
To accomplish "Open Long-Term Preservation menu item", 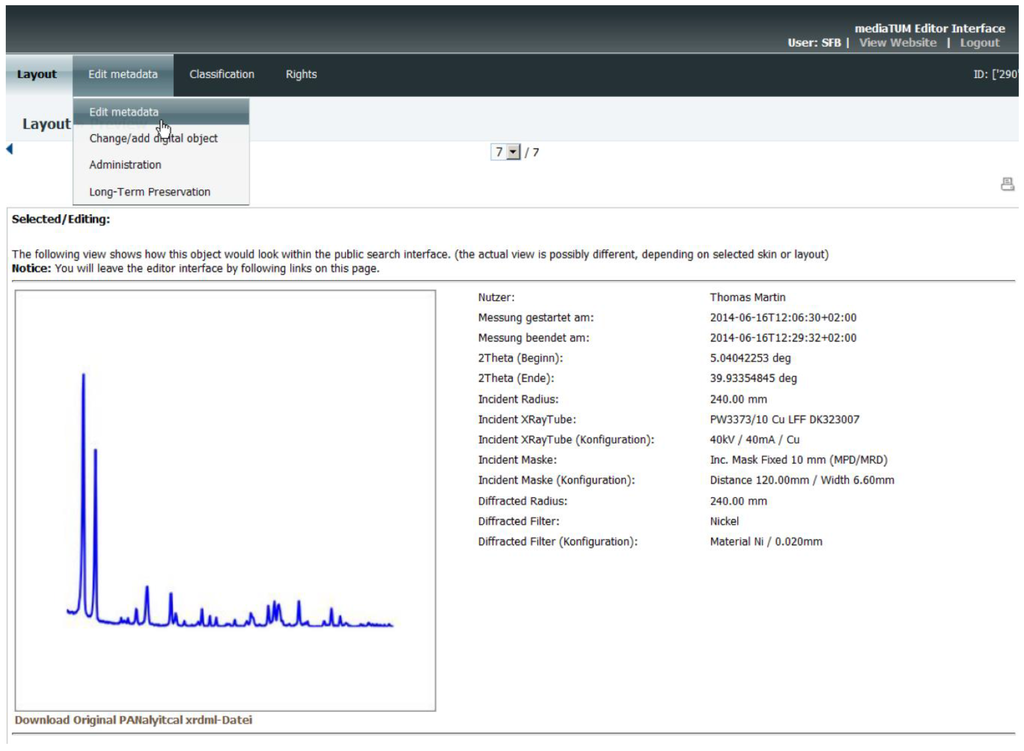I will [x=150, y=192].
